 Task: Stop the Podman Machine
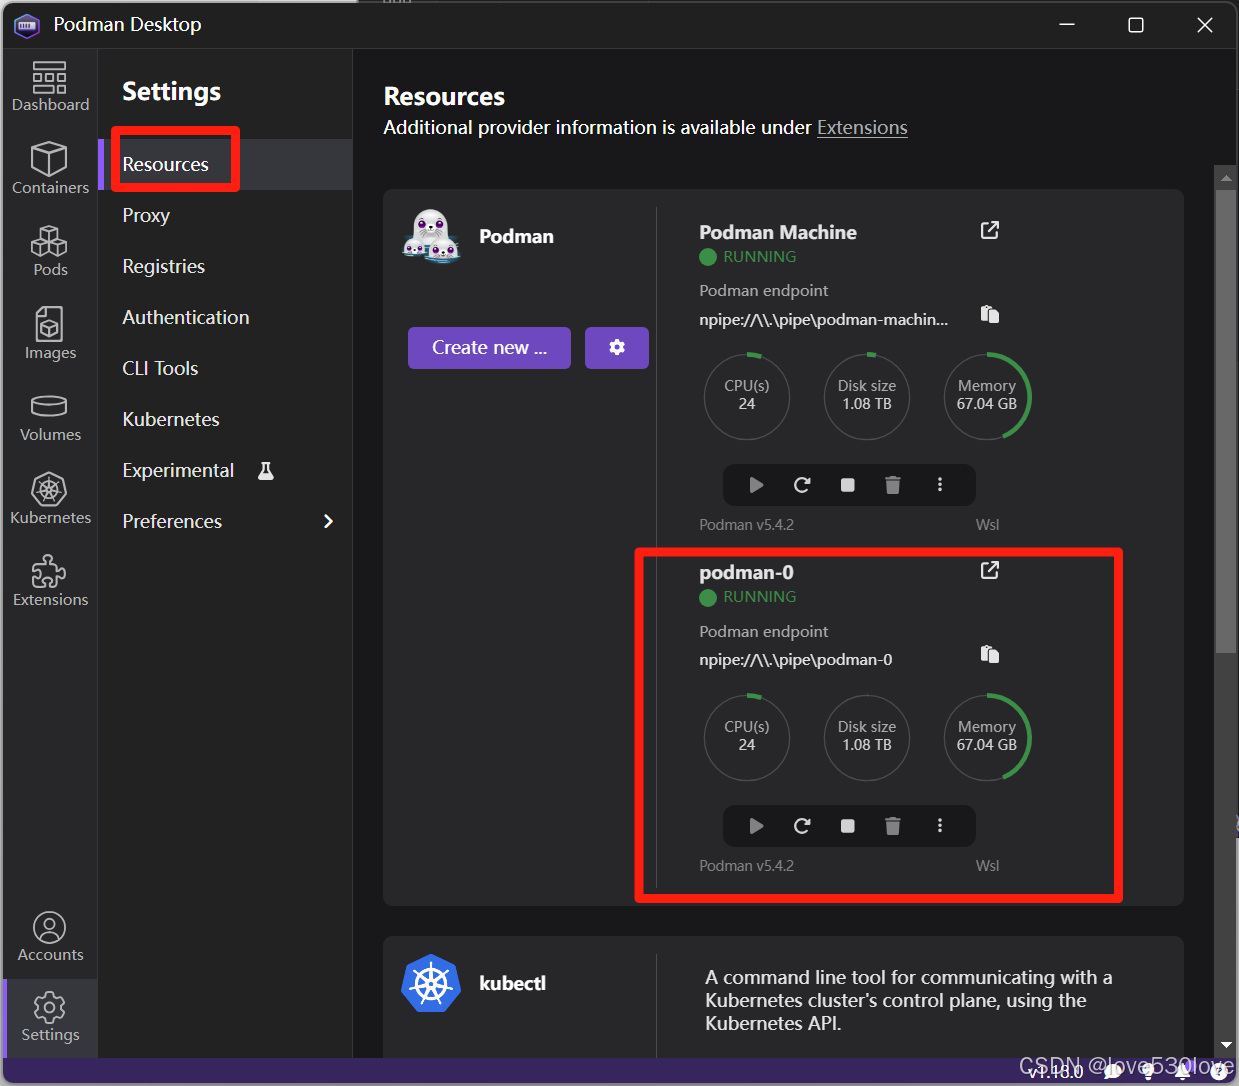(848, 485)
